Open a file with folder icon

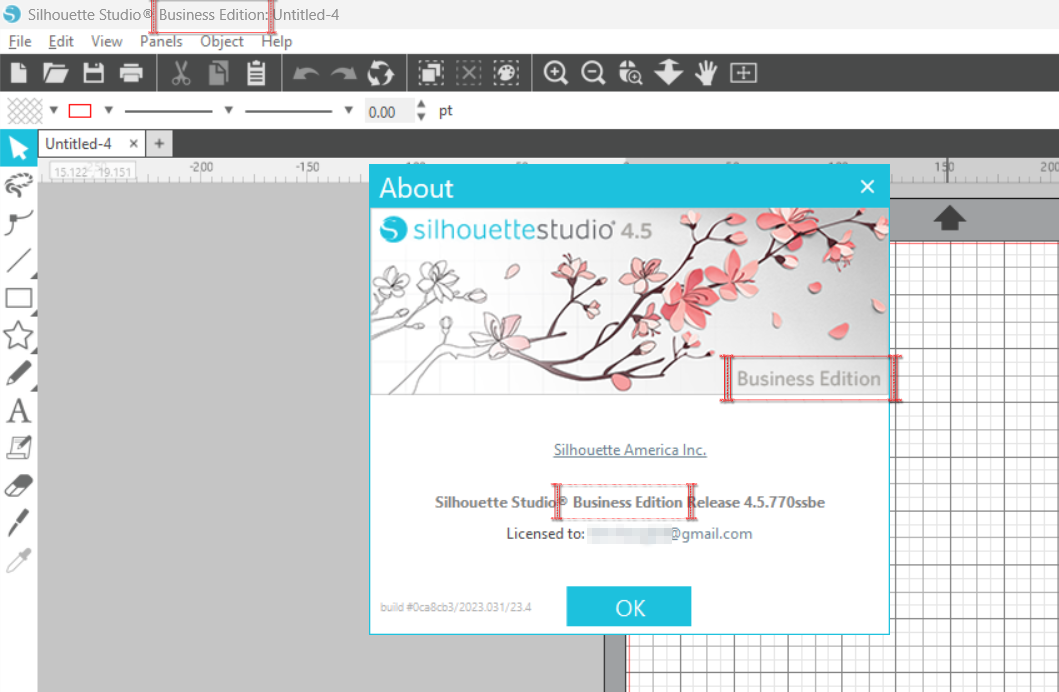55,72
